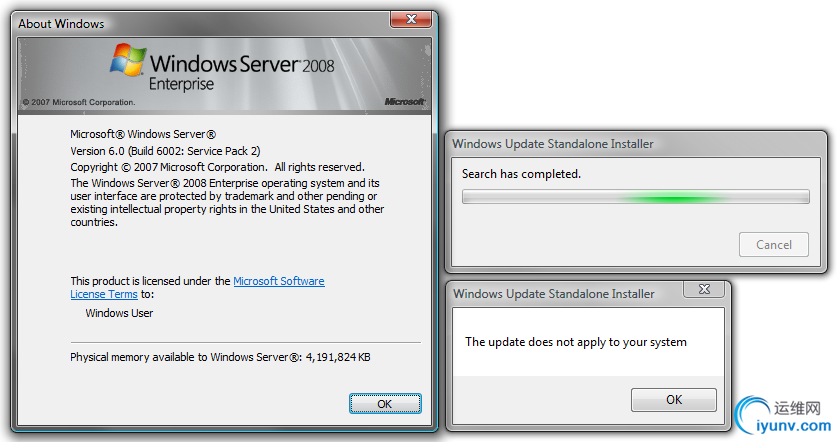Click OK on the update does not apply message
Screen dimensions: 837x442
click(x=674, y=399)
